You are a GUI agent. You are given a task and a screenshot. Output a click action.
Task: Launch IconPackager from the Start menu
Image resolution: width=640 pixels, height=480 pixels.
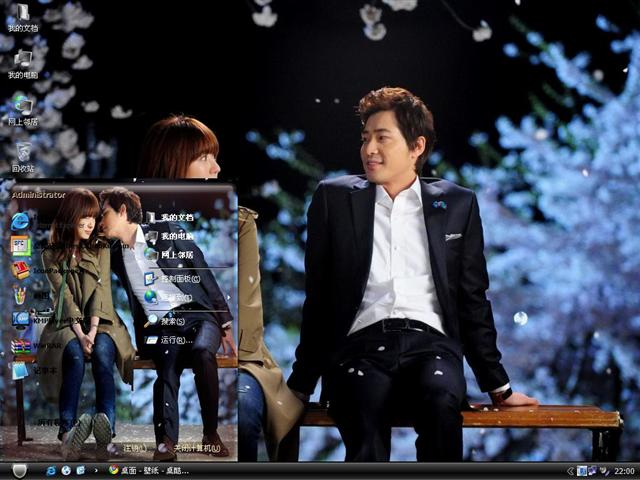pyautogui.click(x=45, y=270)
